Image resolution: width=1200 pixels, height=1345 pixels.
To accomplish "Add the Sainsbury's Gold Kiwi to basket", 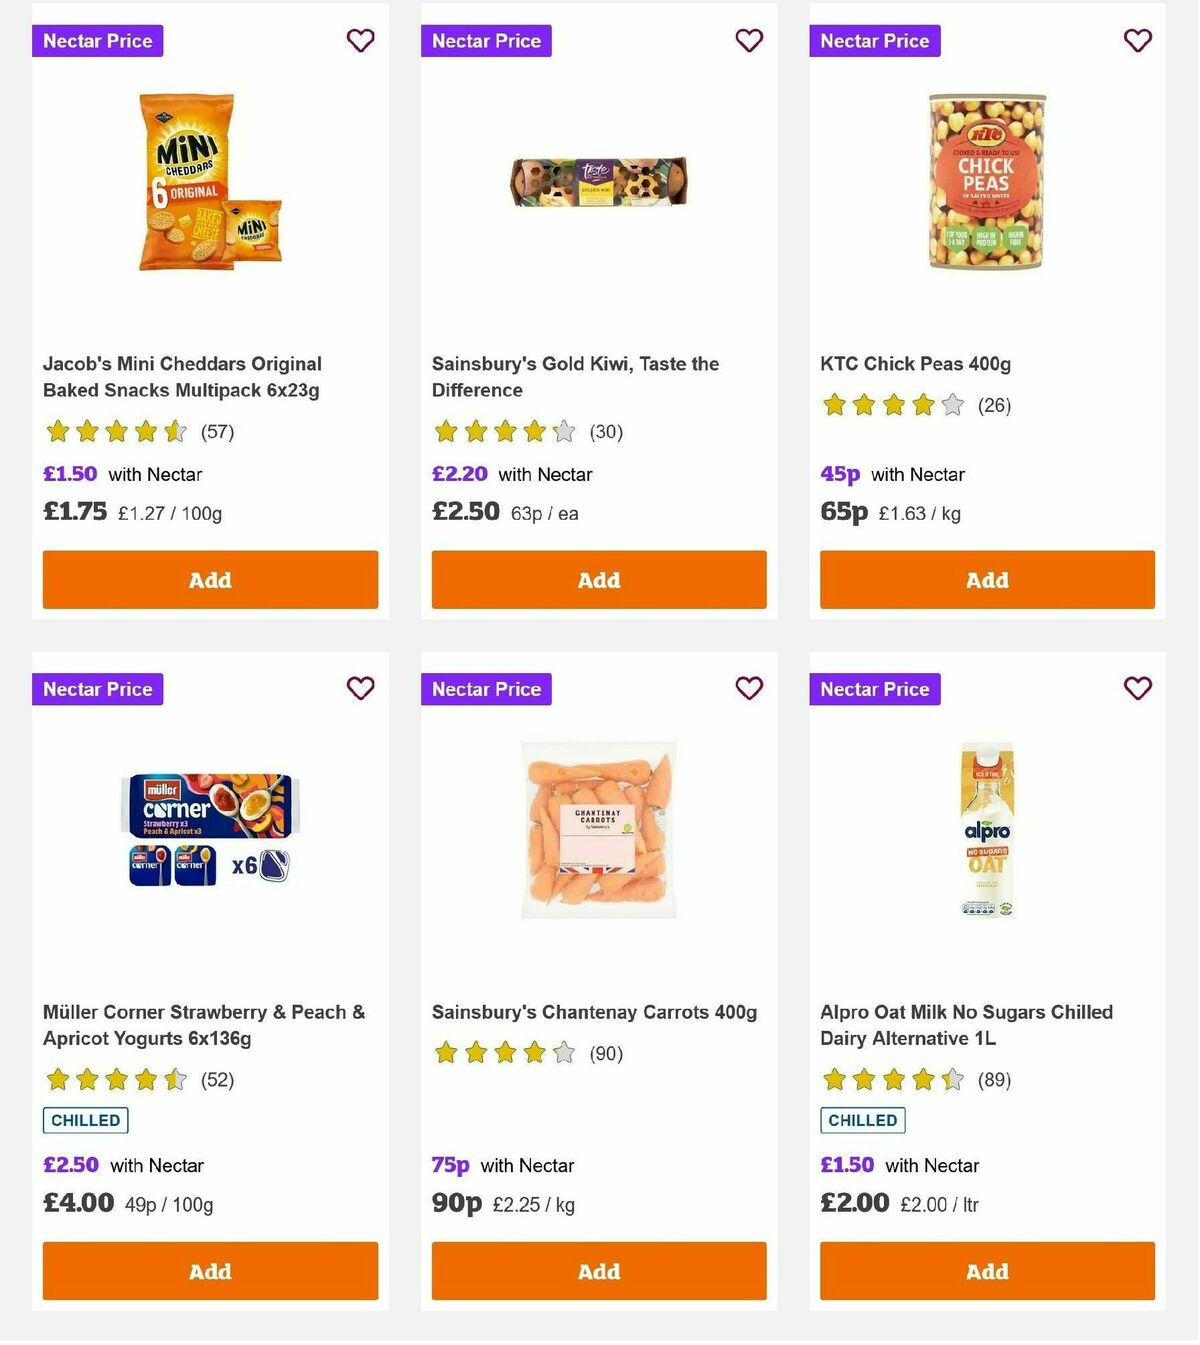I will (598, 580).
